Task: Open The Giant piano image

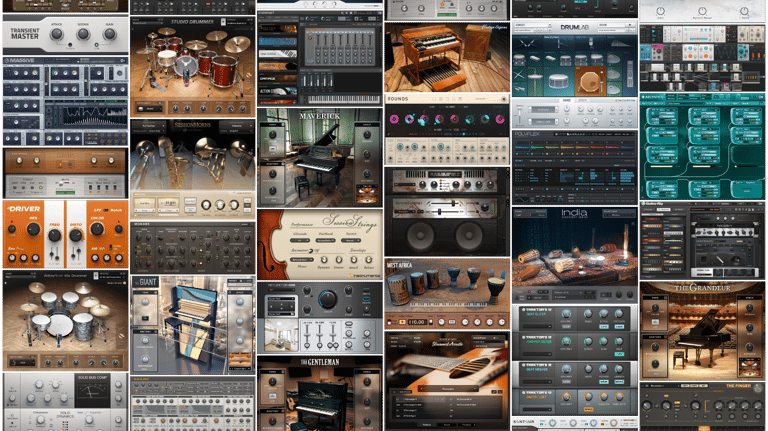Action: click(x=193, y=325)
